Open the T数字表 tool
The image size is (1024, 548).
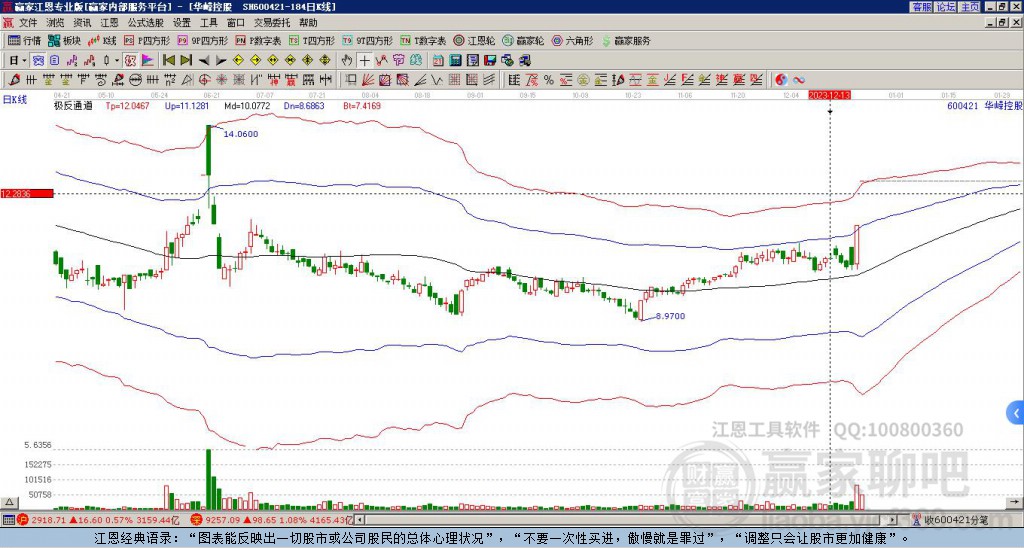[x=423, y=40]
